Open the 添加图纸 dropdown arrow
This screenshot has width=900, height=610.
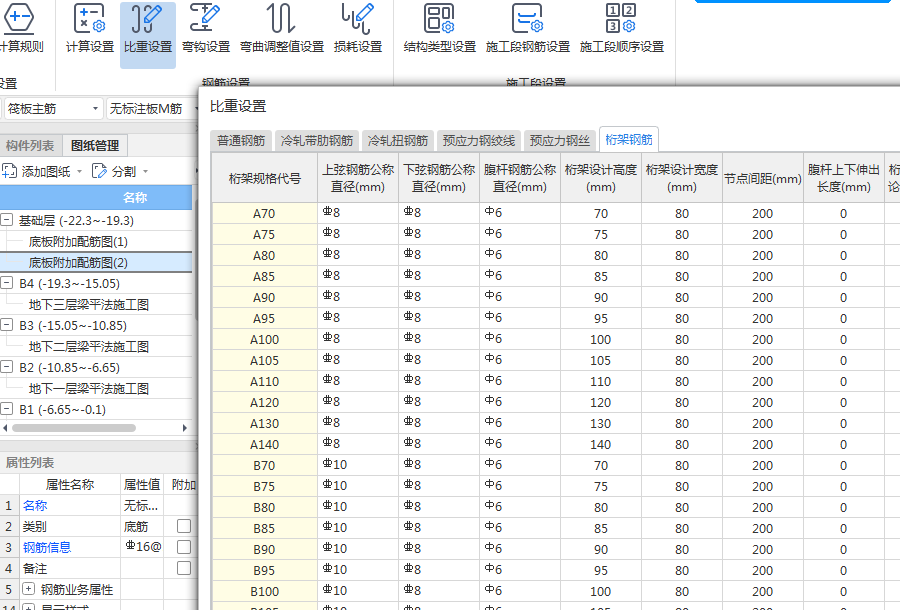pos(79,172)
